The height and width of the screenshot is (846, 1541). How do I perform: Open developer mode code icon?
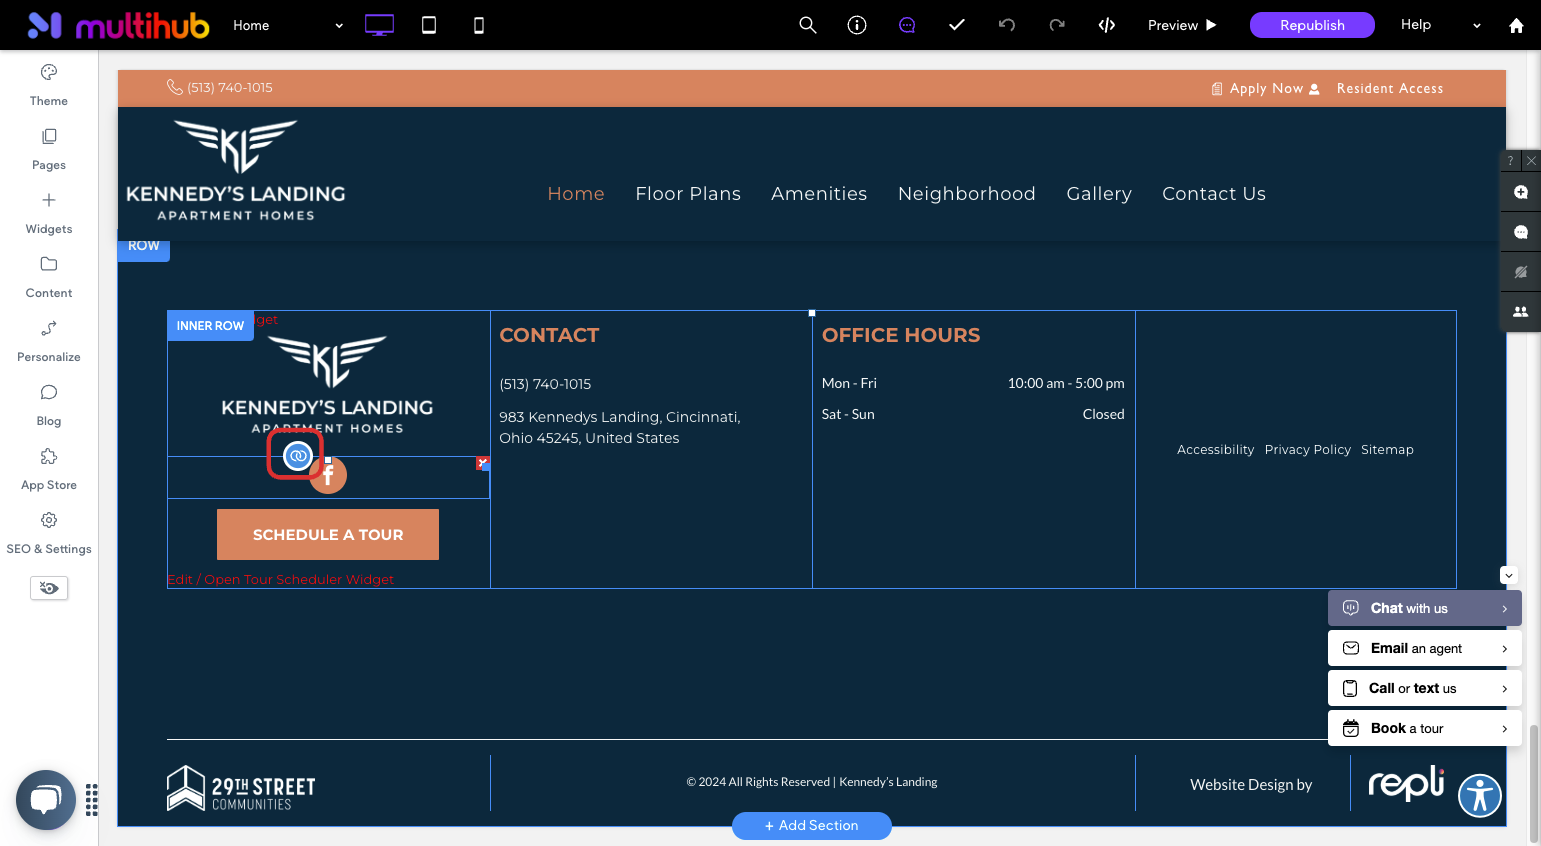(1107, 25)
